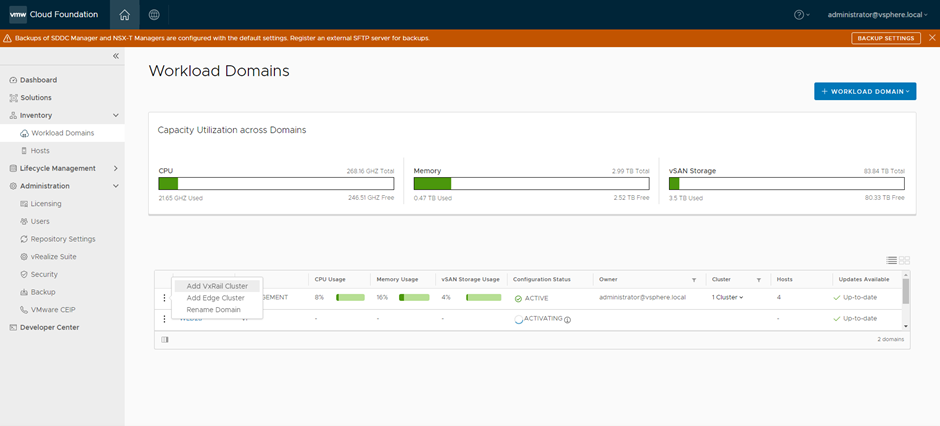Click the Home icon in top bar
Screen dimensions: 940x426
pos(124,15)
